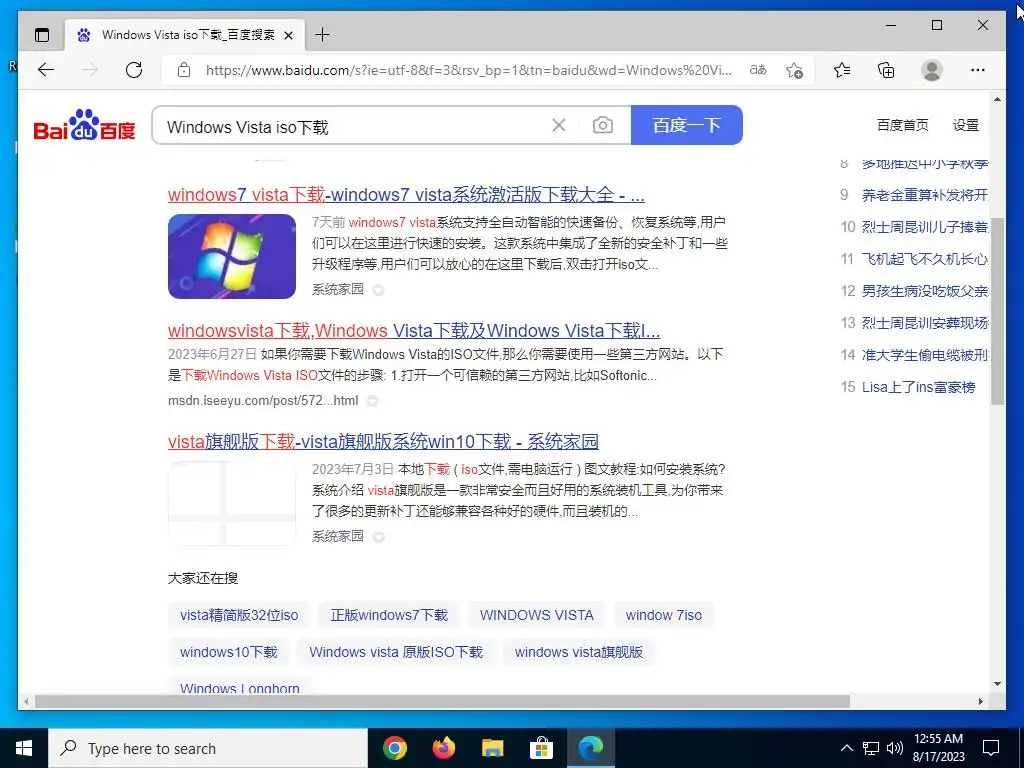Open hot topic 11 飞机起飞不久

924,259
